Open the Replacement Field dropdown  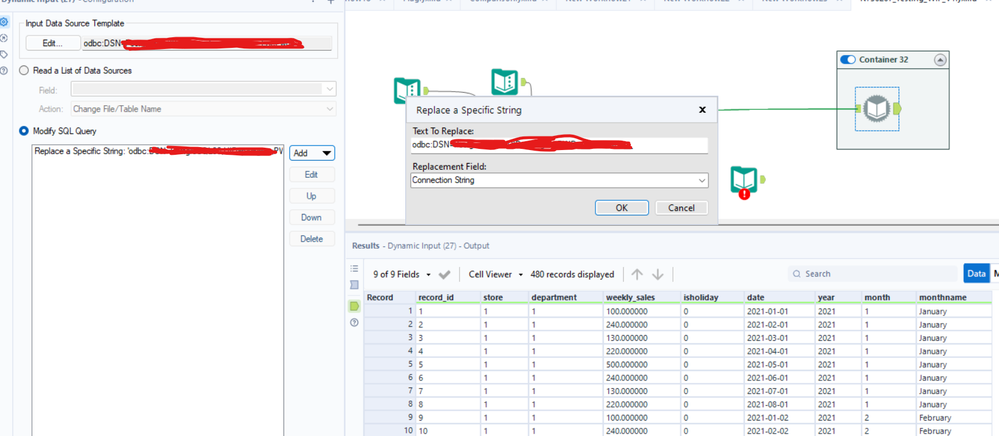559,180
